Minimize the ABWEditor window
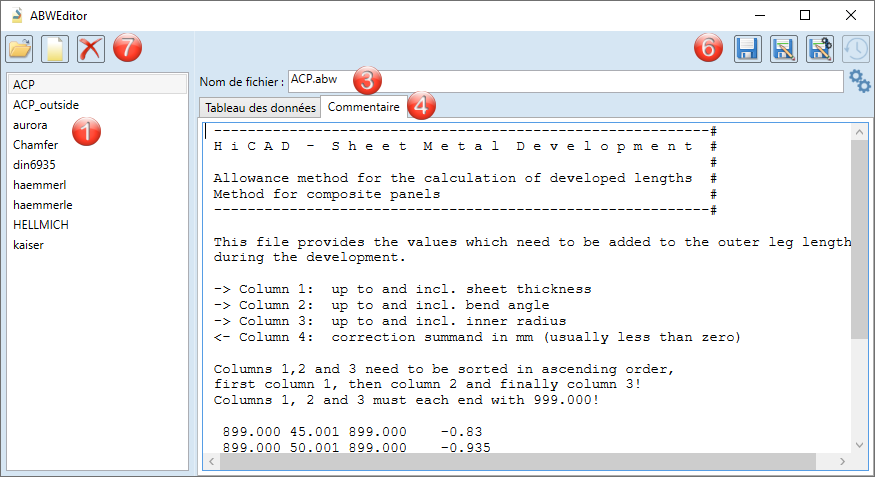 pos(759,15)
